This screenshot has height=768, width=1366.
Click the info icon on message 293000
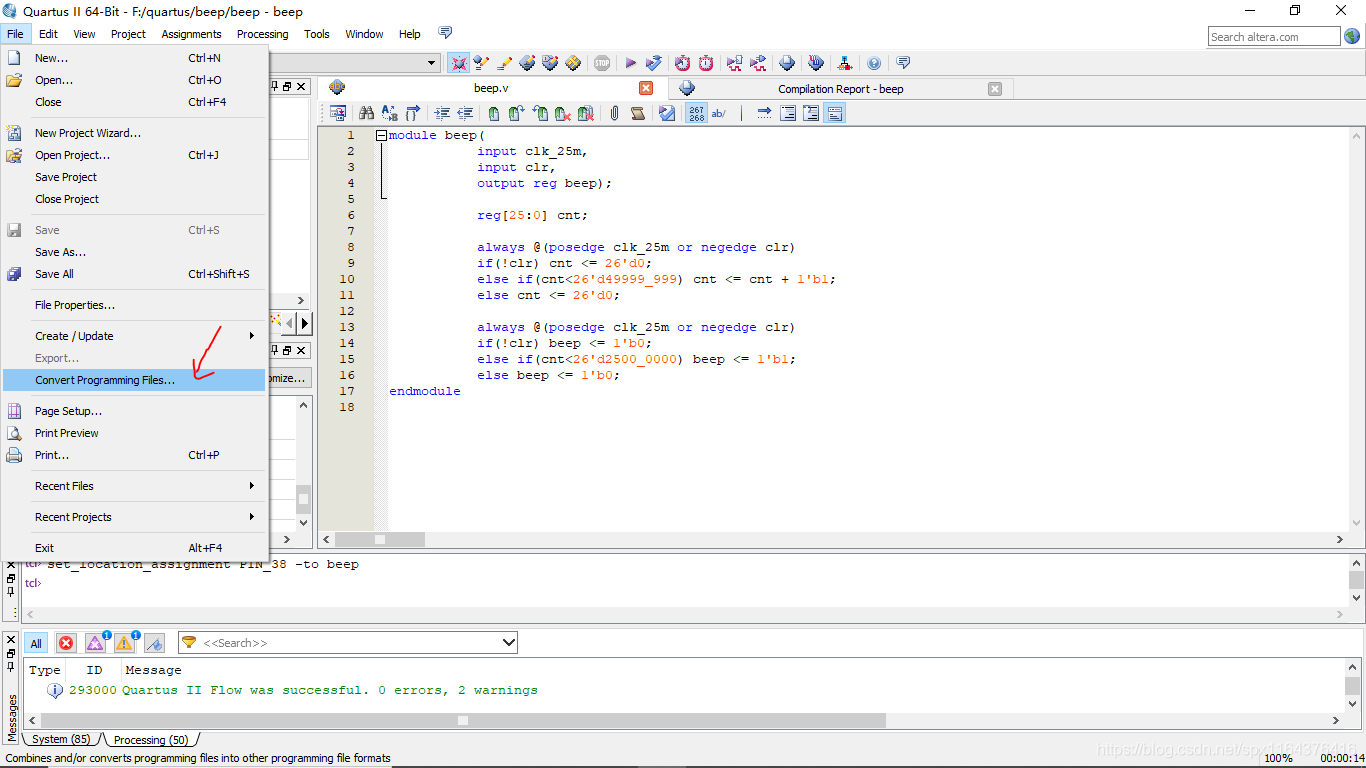[x=55, y=690]
